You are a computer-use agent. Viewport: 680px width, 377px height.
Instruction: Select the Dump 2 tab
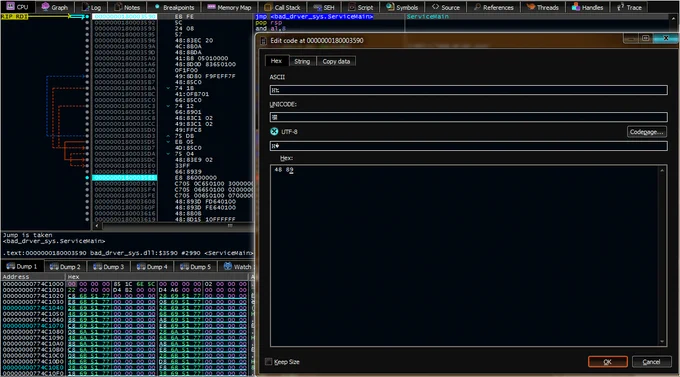(x=65, y=266)
